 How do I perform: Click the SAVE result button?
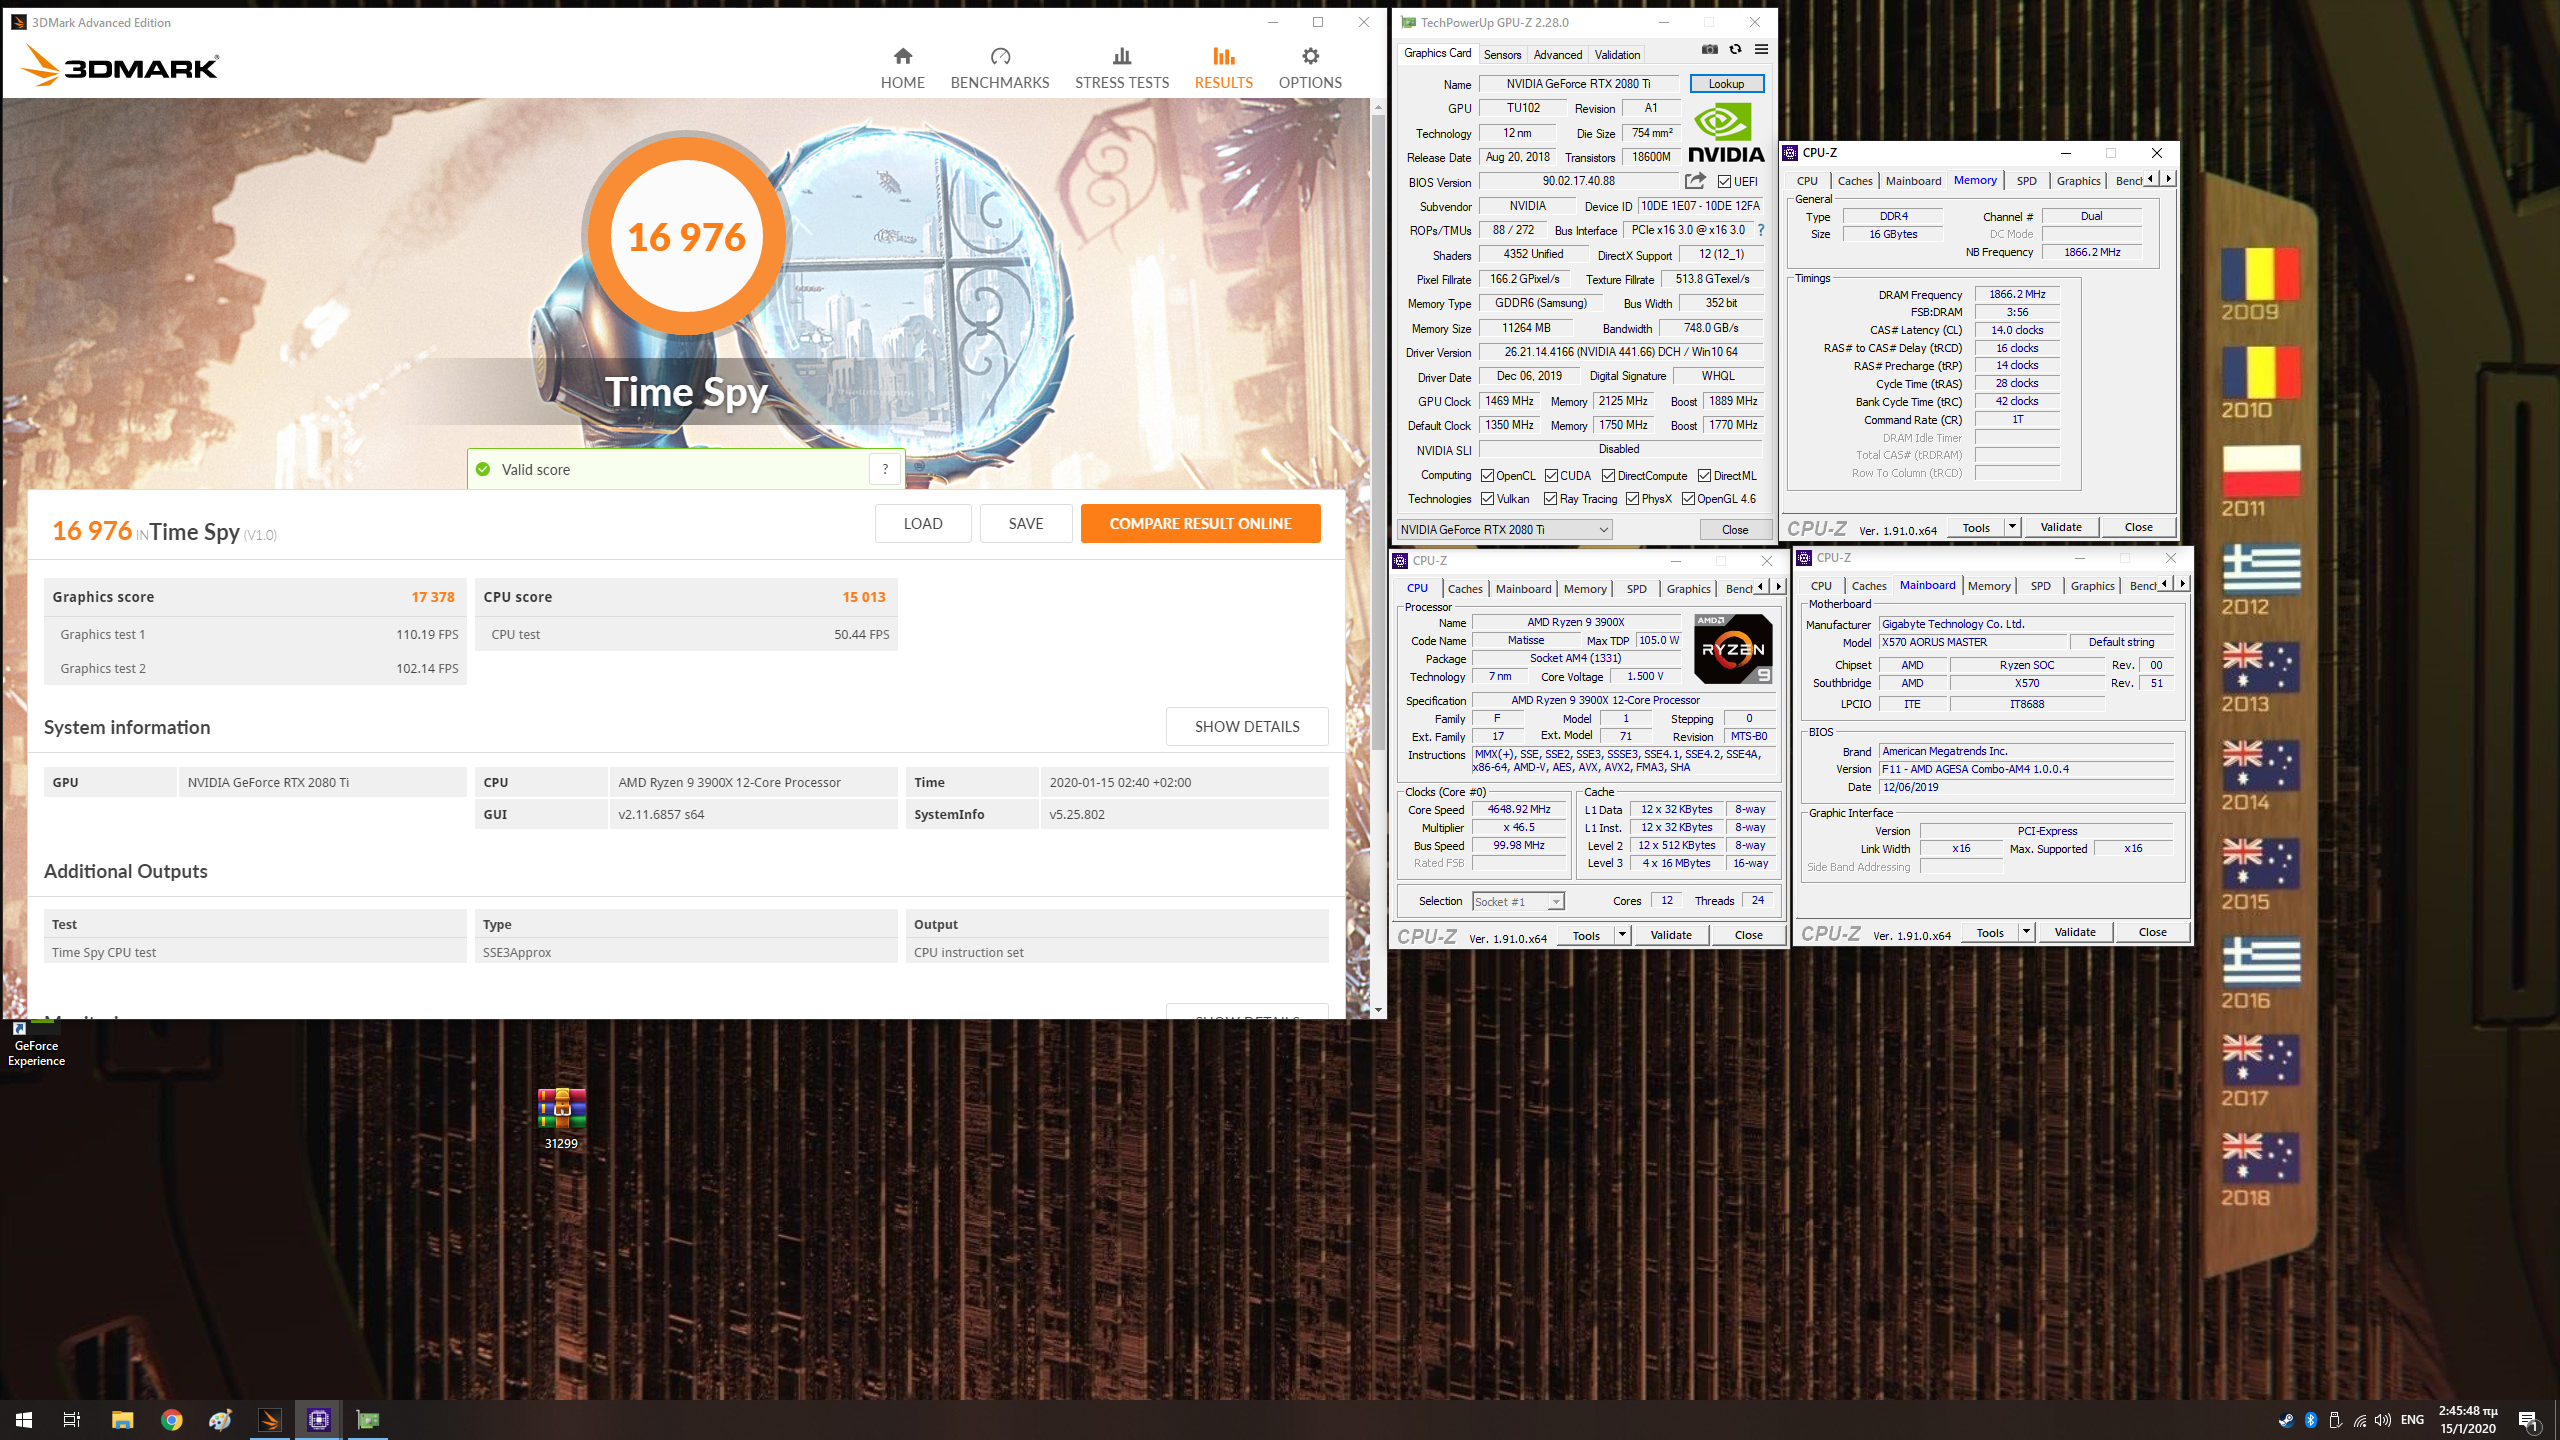[x=1025, y=523]
